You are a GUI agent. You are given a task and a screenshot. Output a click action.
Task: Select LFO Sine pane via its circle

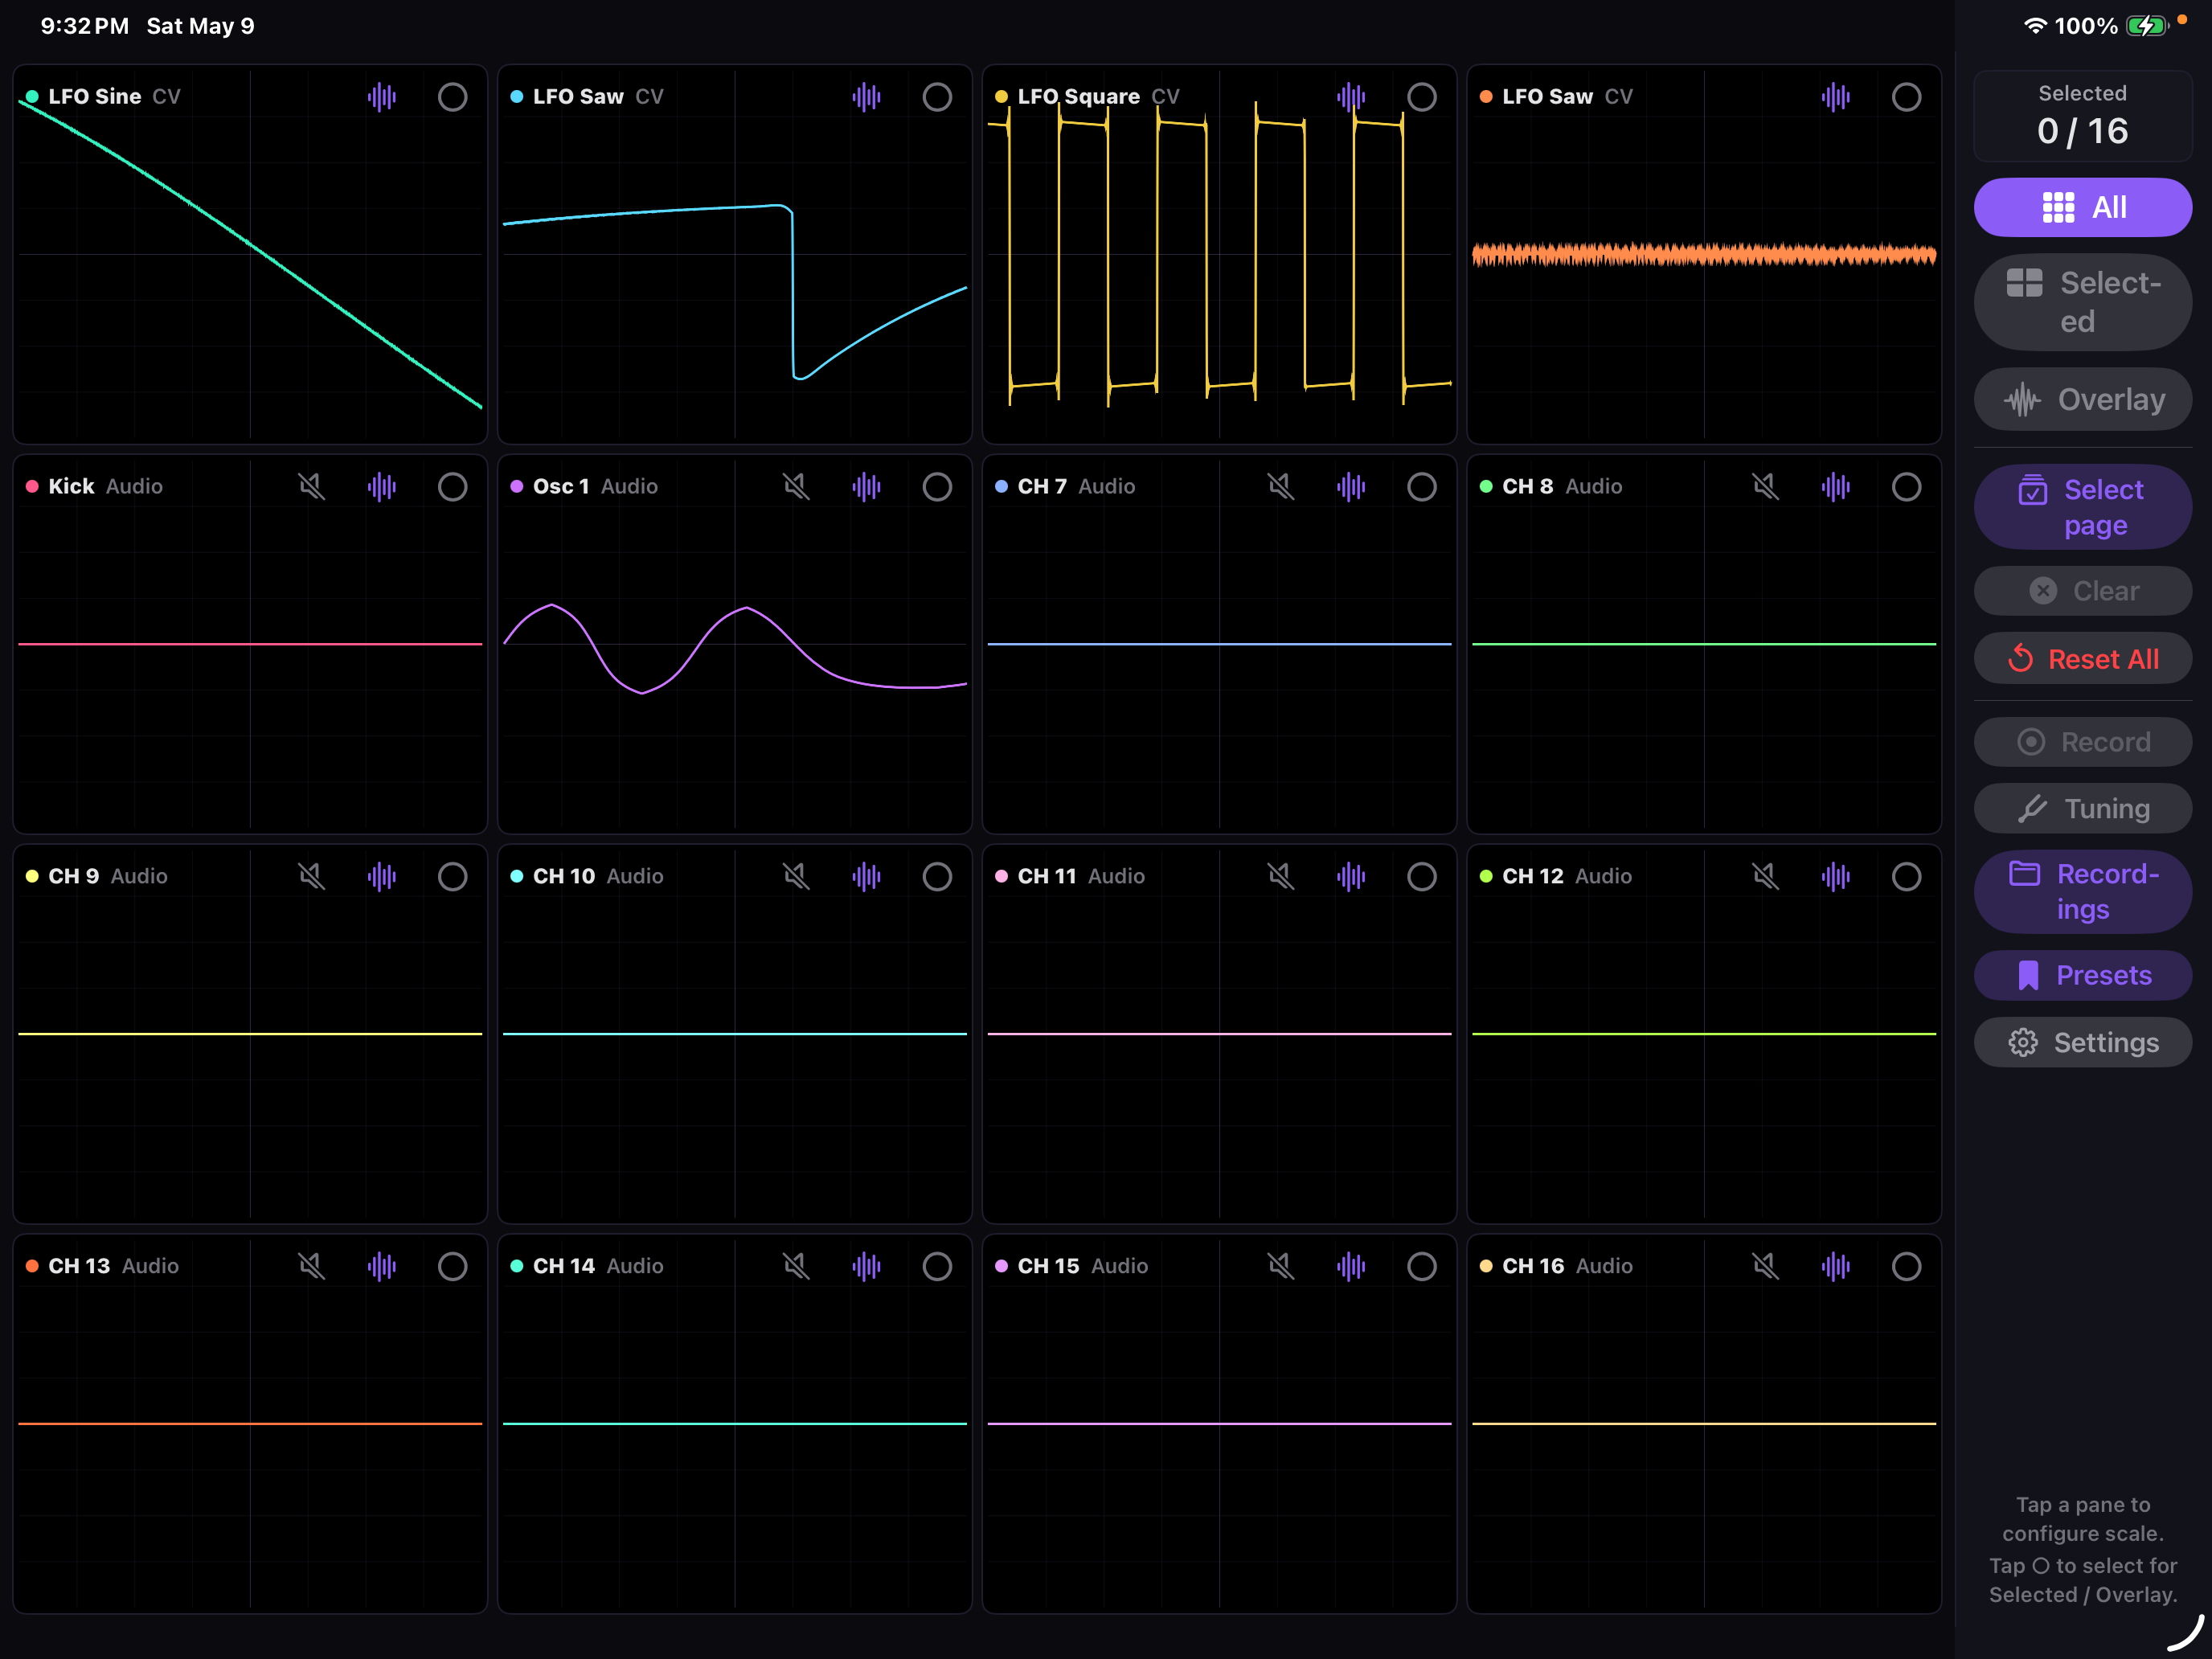453,97
